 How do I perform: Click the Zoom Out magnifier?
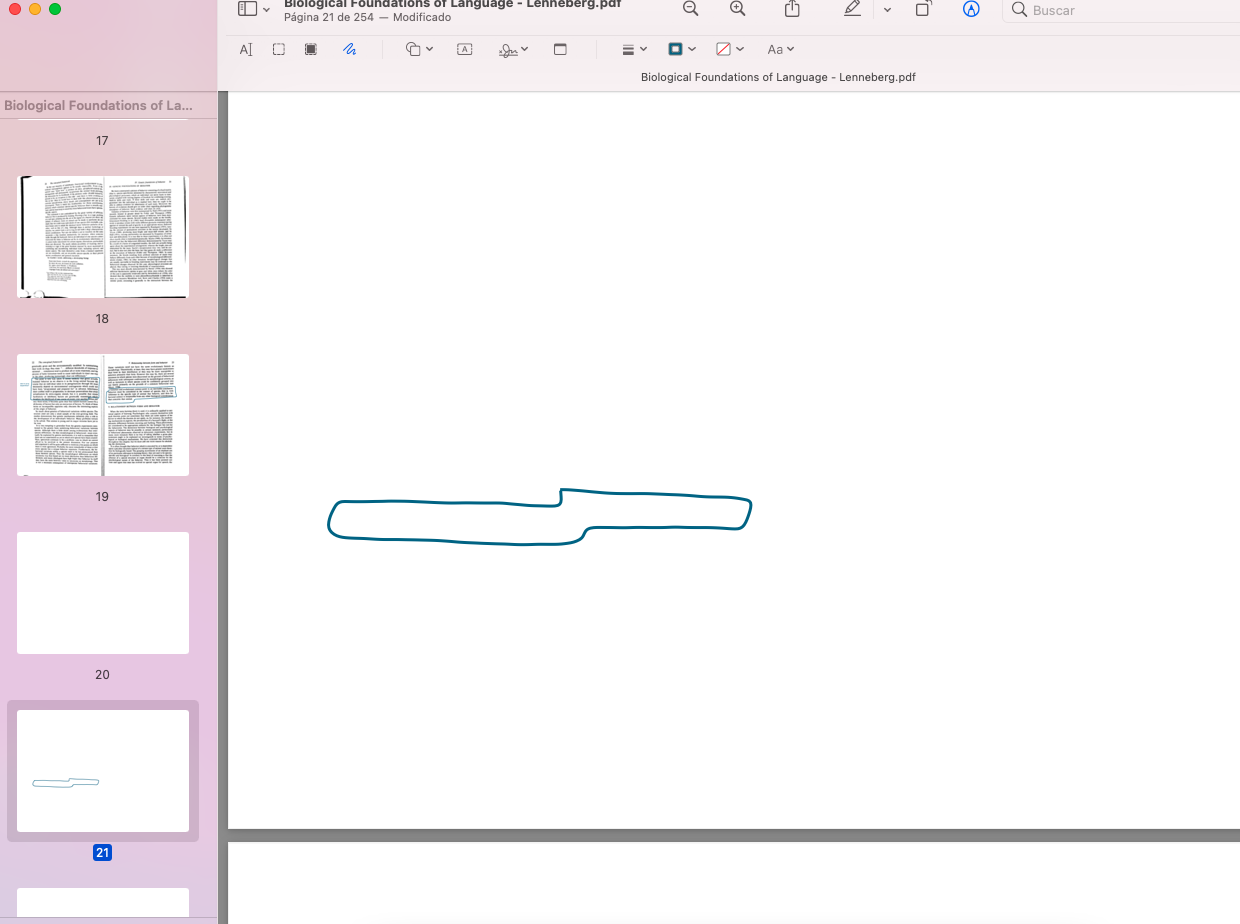pos(690,9)
